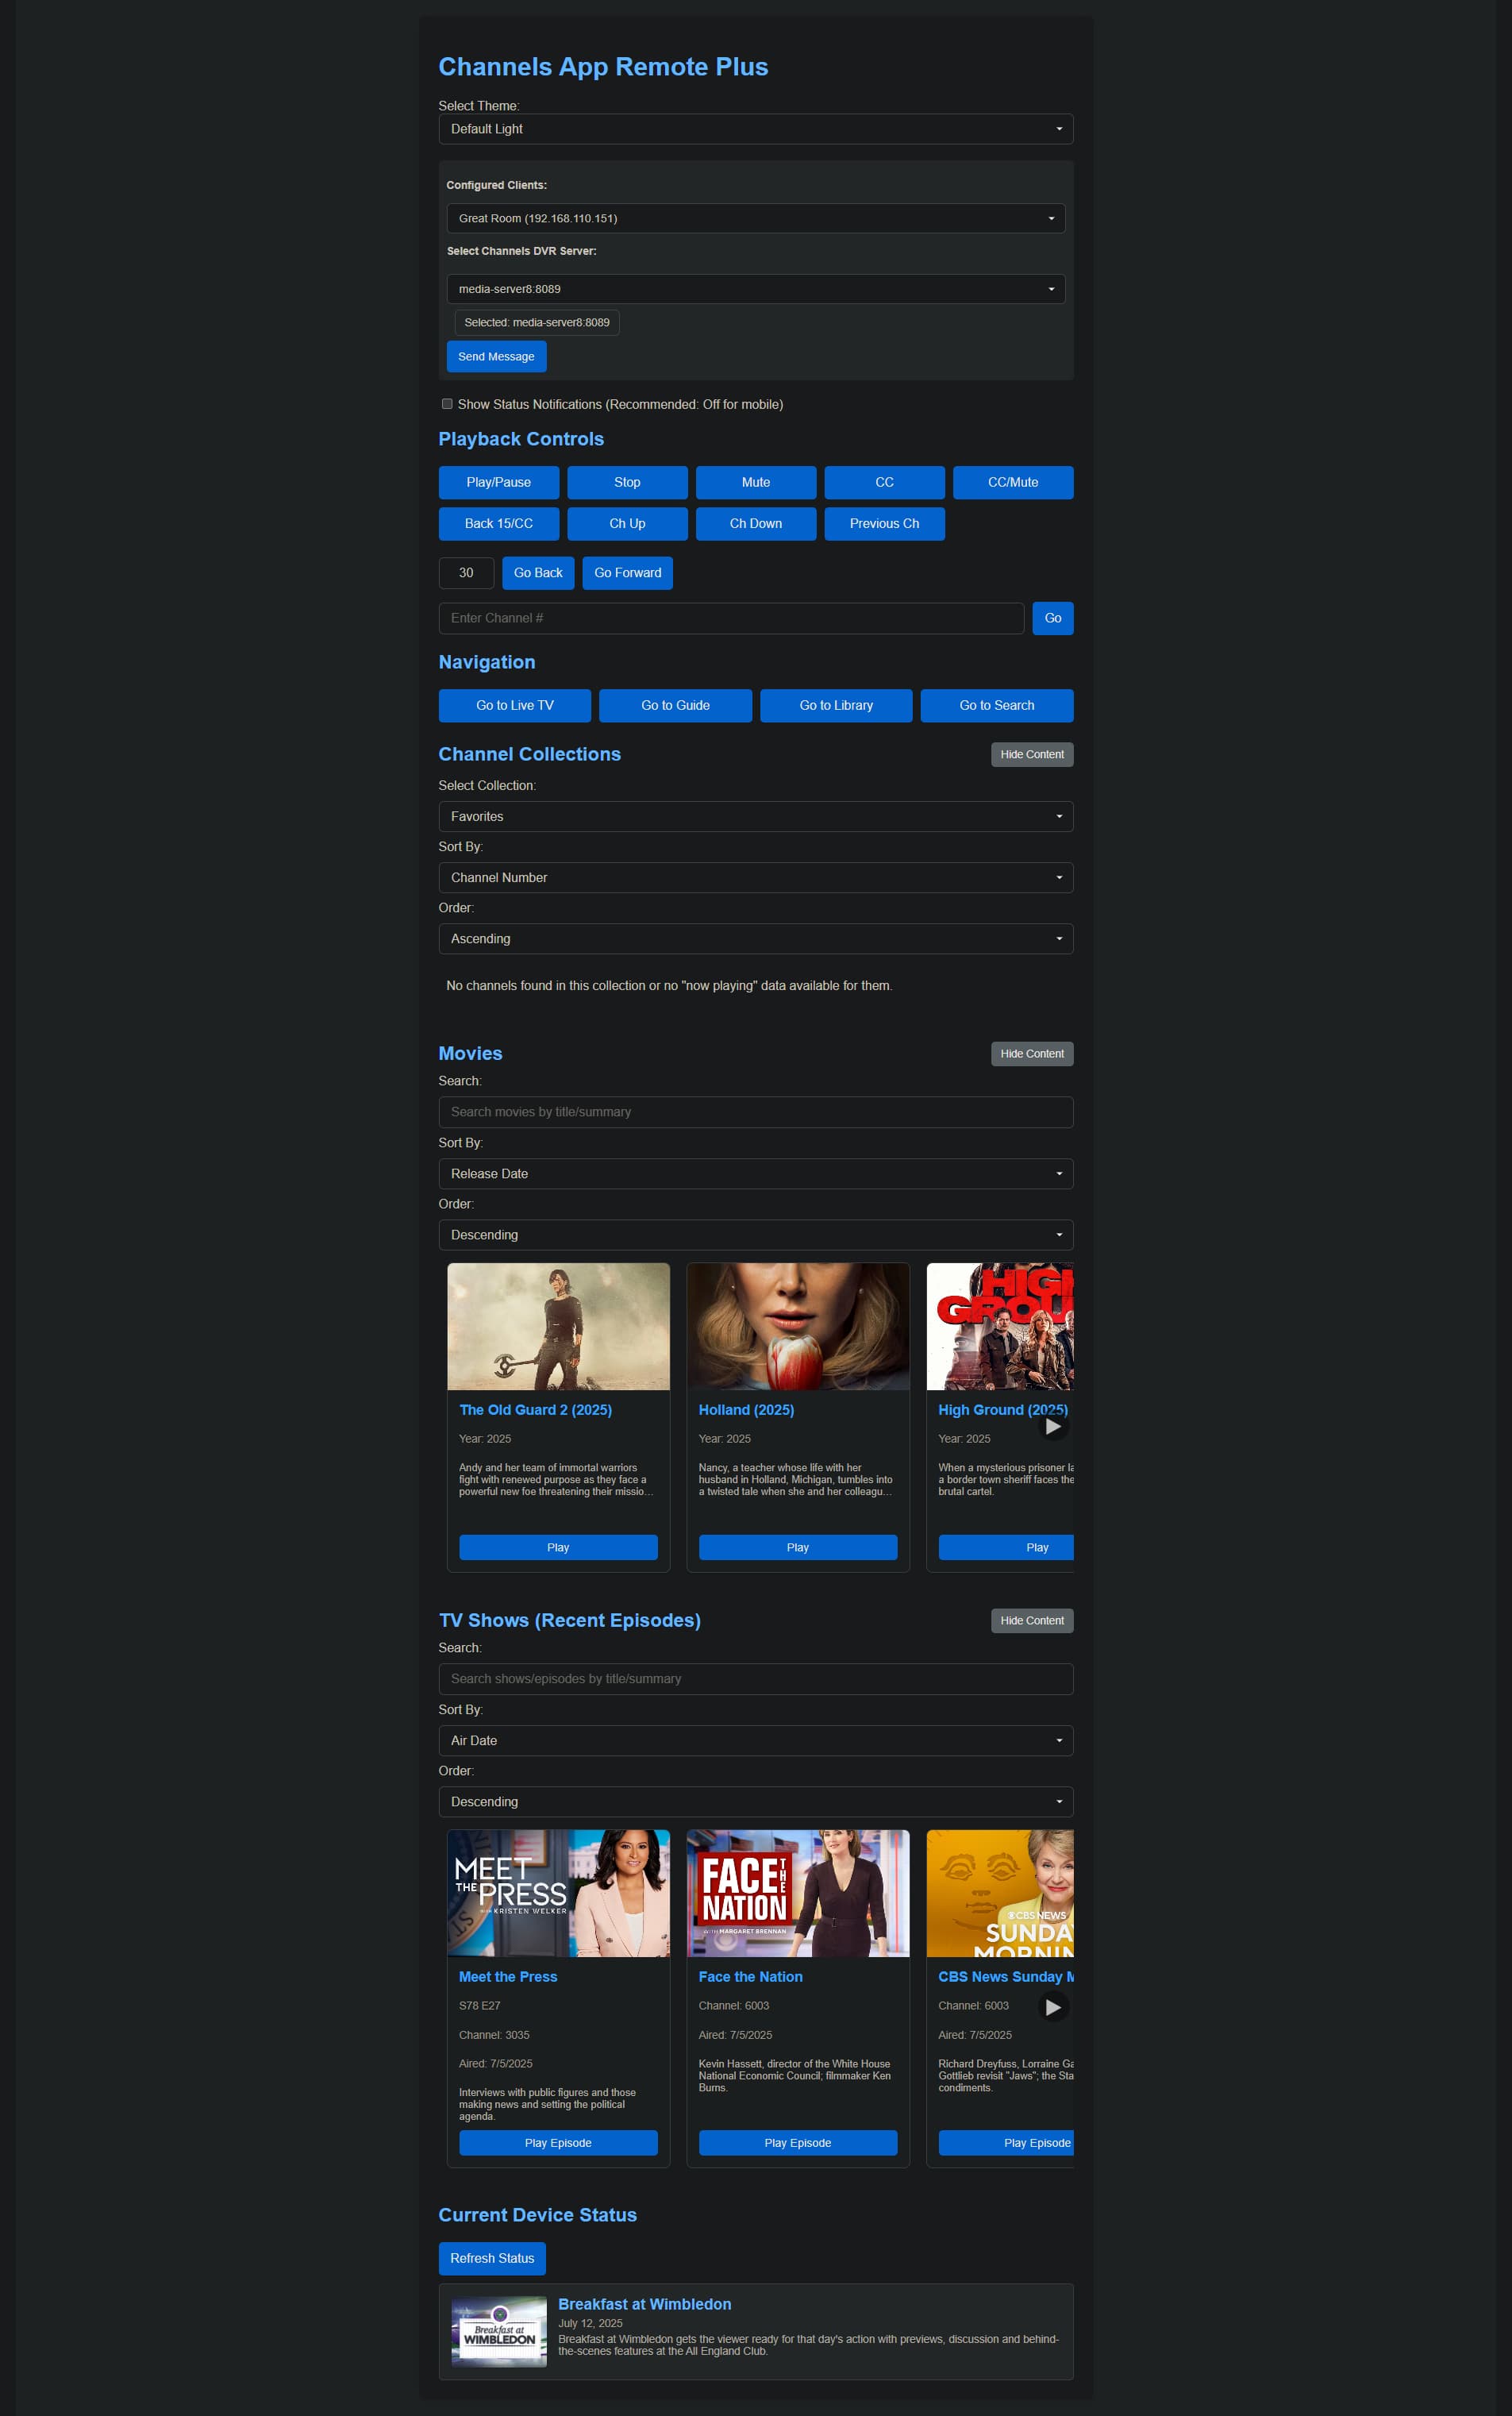Click the Movies carousel next arrow icon
Screen dimensions: 1512x2416
point(1052,1427)
